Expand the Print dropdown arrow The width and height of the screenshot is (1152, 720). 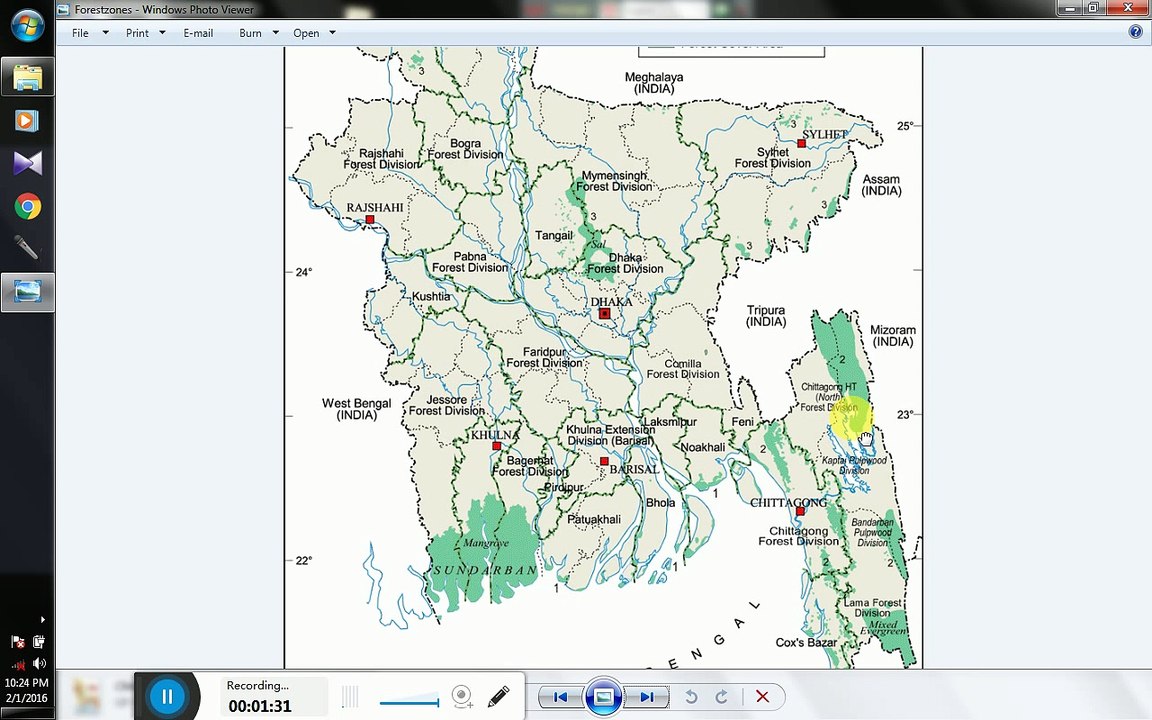162,32
